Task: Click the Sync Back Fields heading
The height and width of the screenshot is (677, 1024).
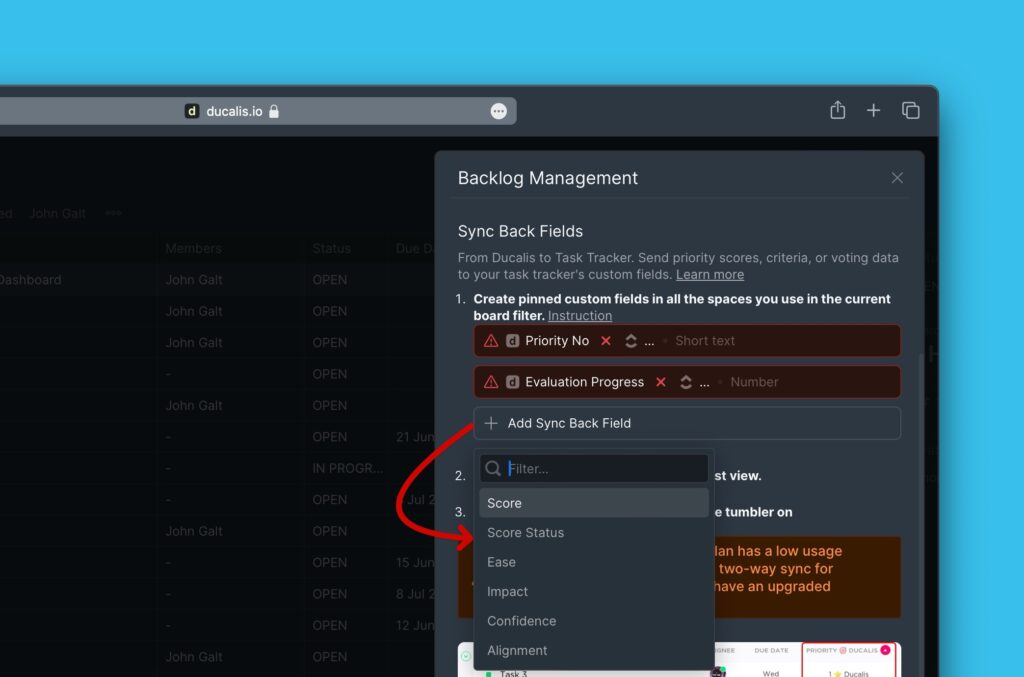Action: click(520, 231)
